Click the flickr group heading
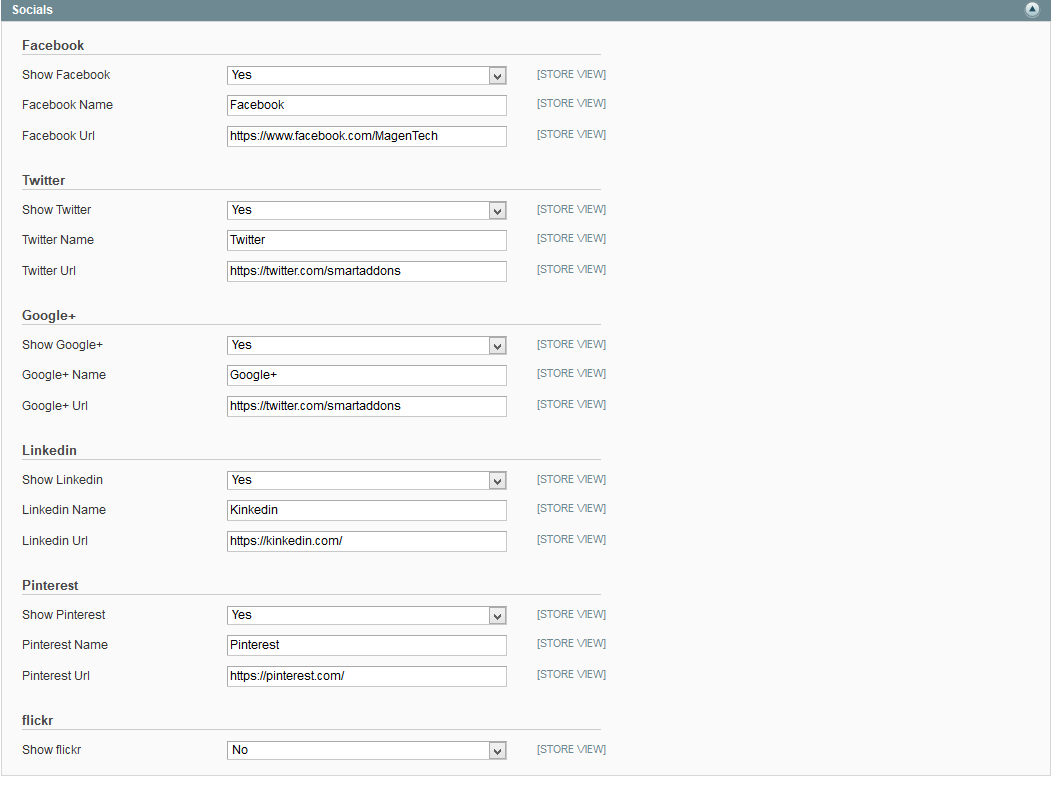1052x785 pixels. [x=38, y=719]
